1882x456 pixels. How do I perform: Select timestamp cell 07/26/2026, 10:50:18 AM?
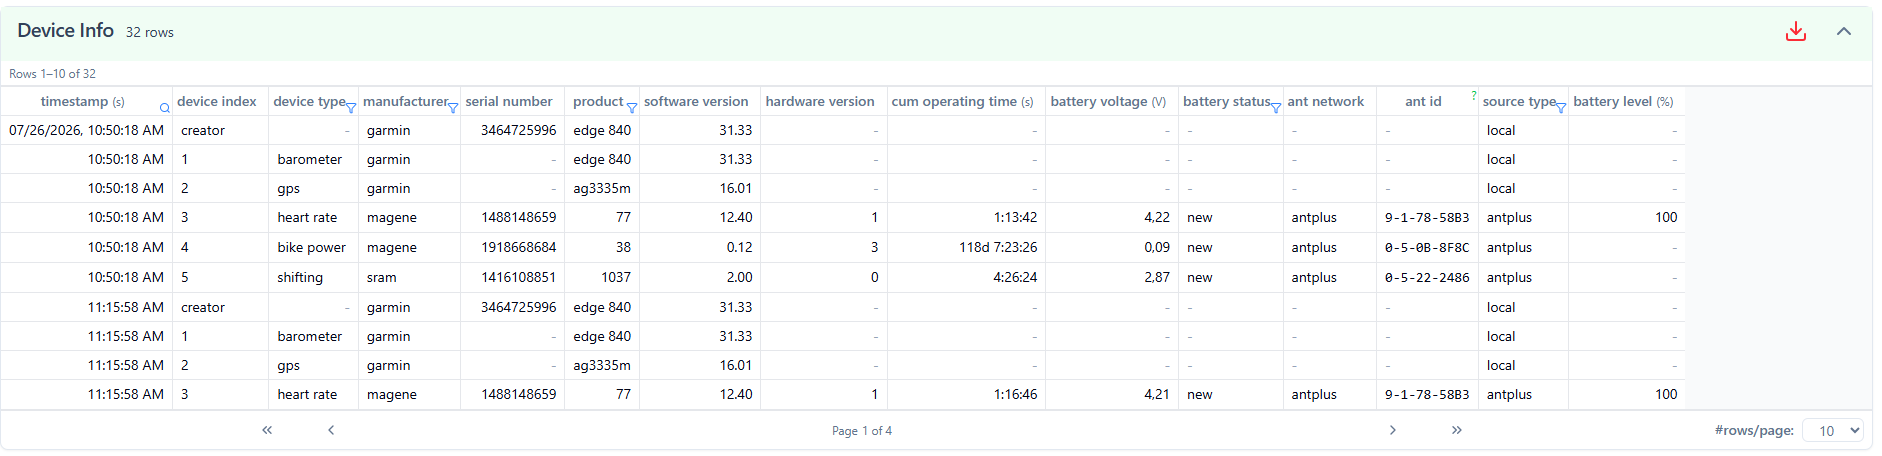click(86, 130)
